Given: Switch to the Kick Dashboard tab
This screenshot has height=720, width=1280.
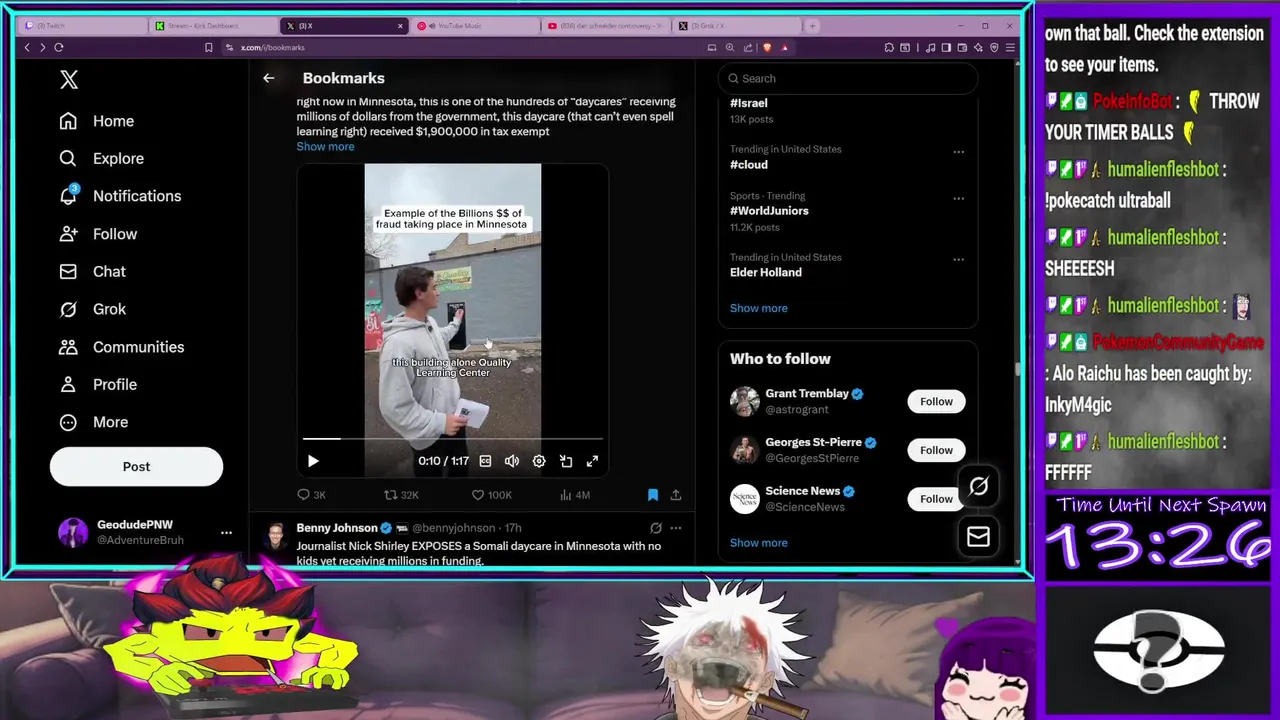Looking at the screenshot, I should click(x=214, y=26).
